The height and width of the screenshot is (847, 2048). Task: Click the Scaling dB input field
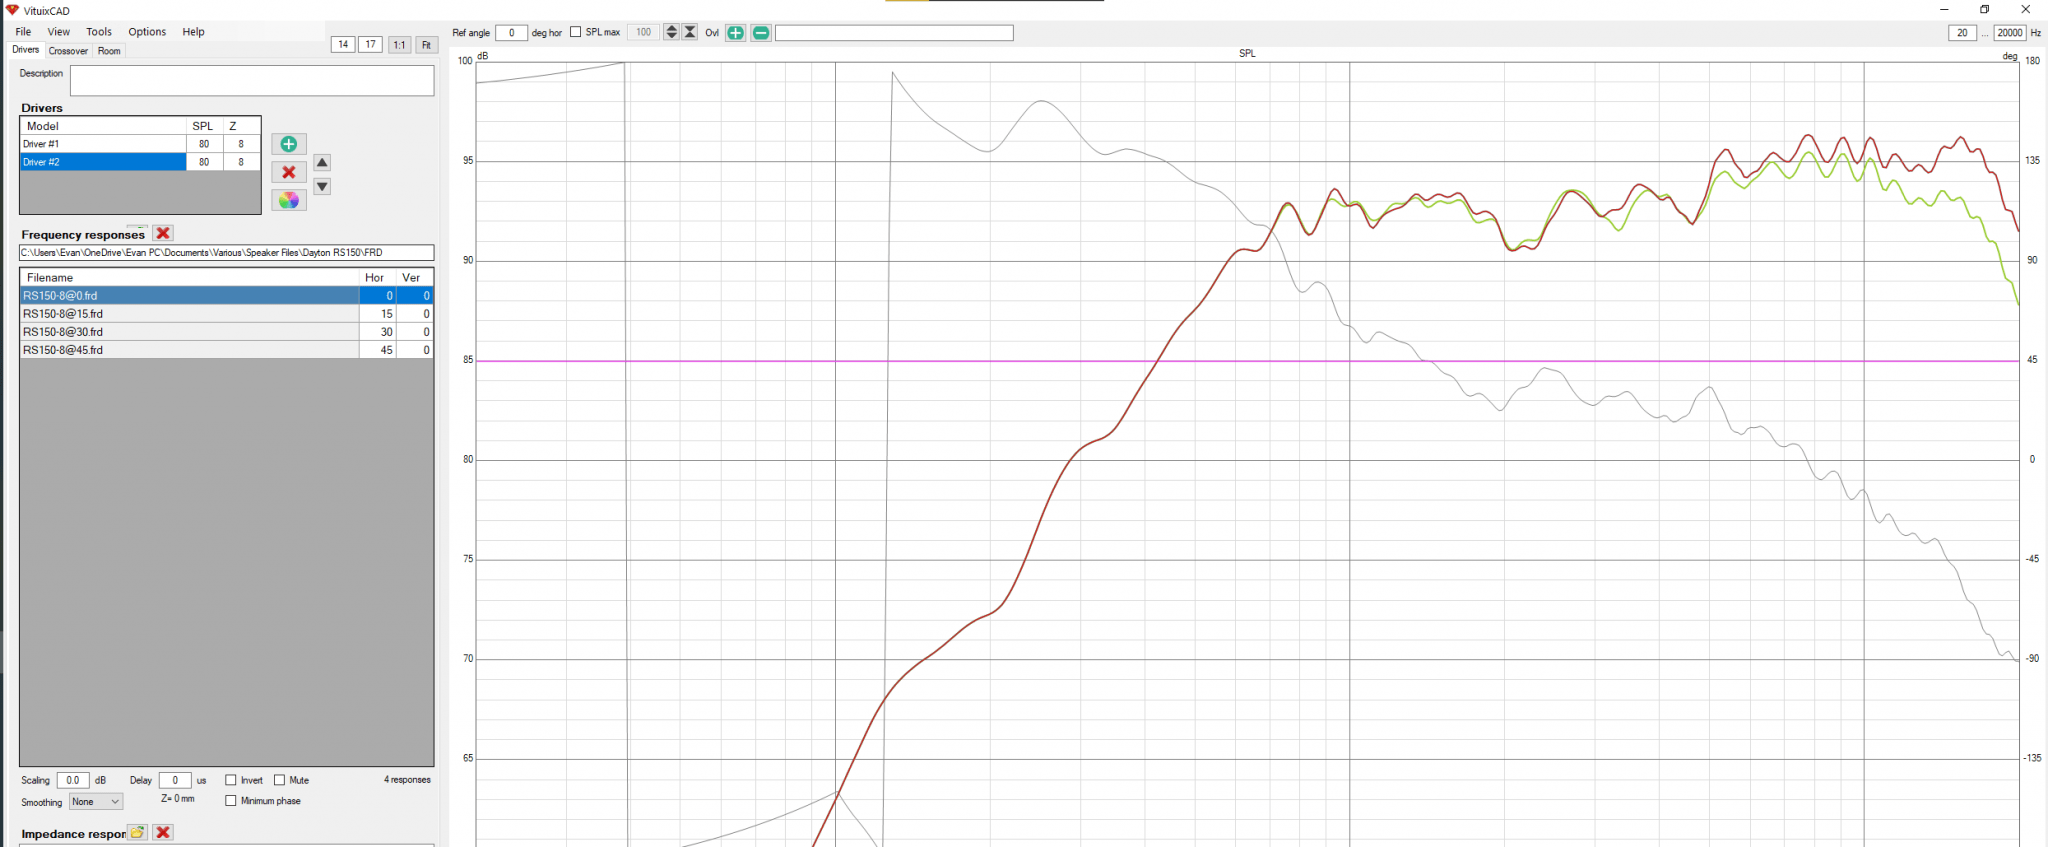pyautogui.click(x=73, y=780)
